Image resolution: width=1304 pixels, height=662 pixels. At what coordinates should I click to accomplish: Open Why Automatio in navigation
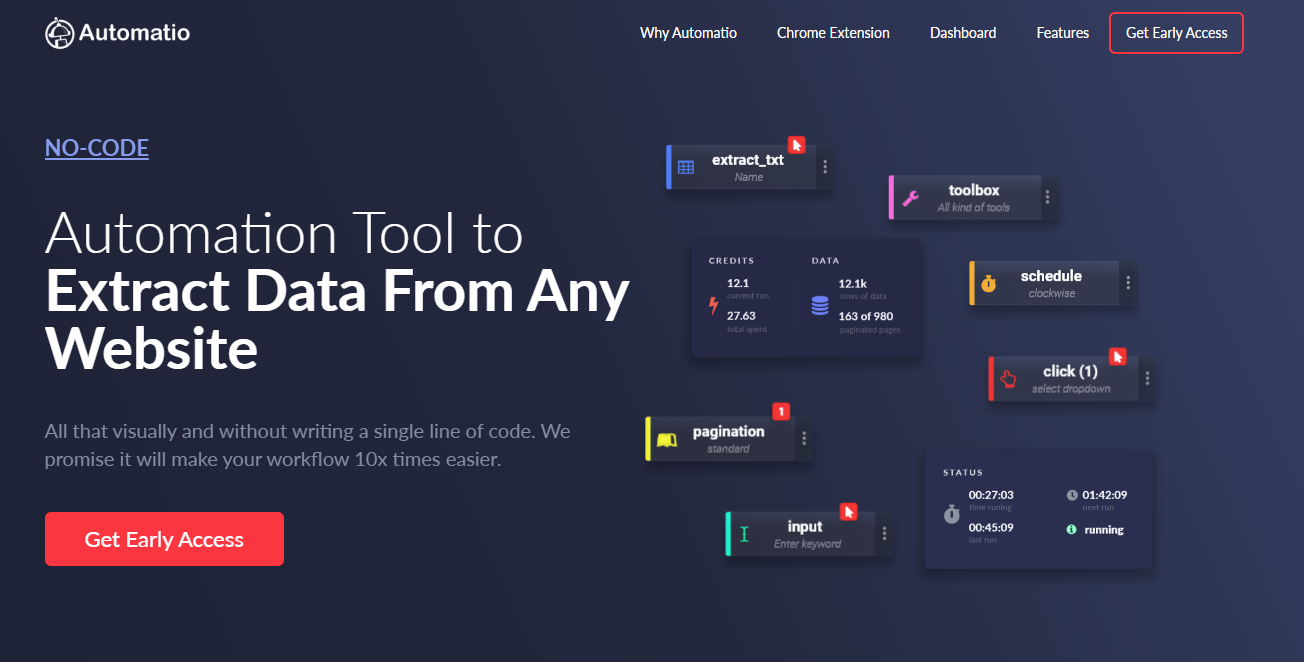click(x=688, y=33)
